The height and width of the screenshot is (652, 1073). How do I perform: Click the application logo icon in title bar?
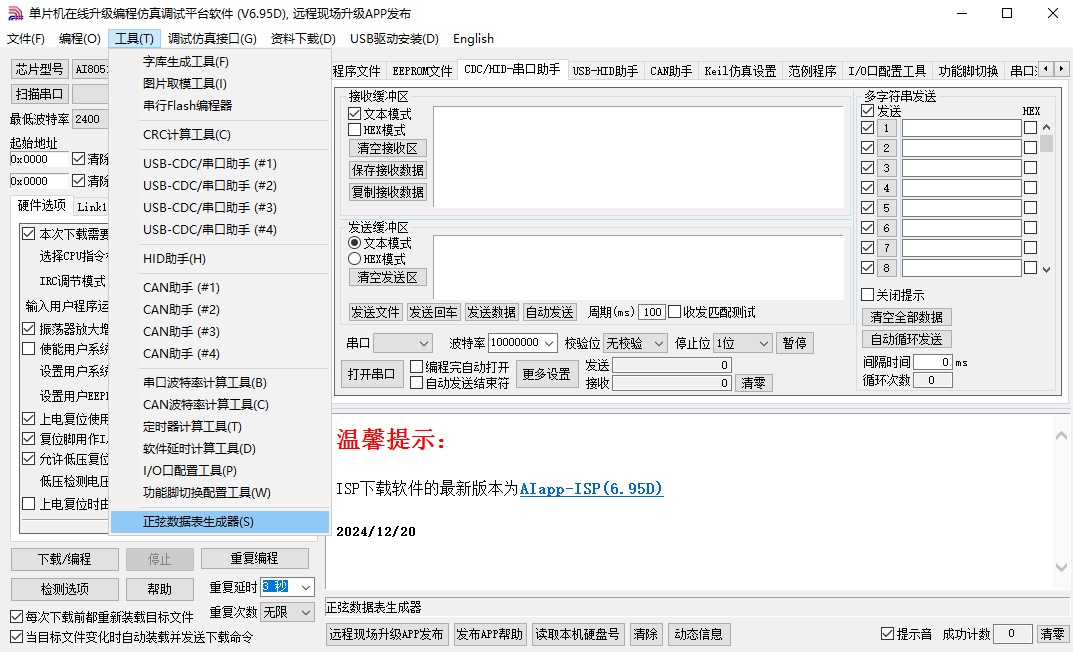tap(14, 13)
